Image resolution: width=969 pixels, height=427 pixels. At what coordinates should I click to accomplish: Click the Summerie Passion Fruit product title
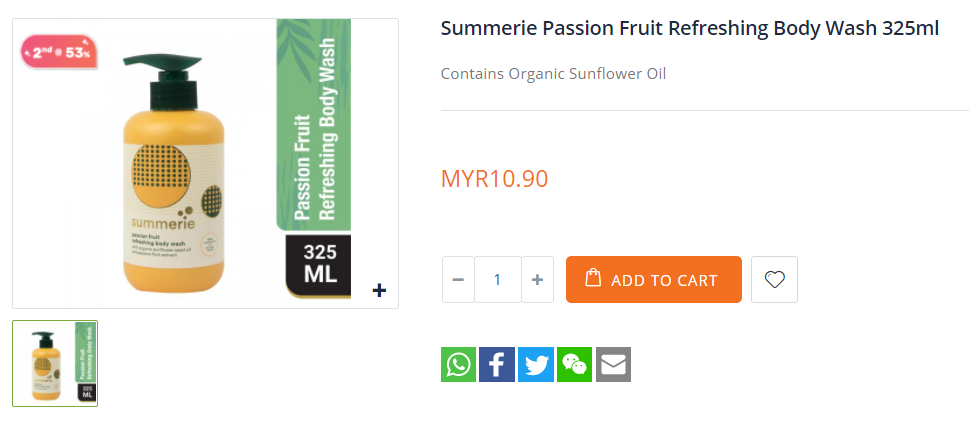click(690, 28)
